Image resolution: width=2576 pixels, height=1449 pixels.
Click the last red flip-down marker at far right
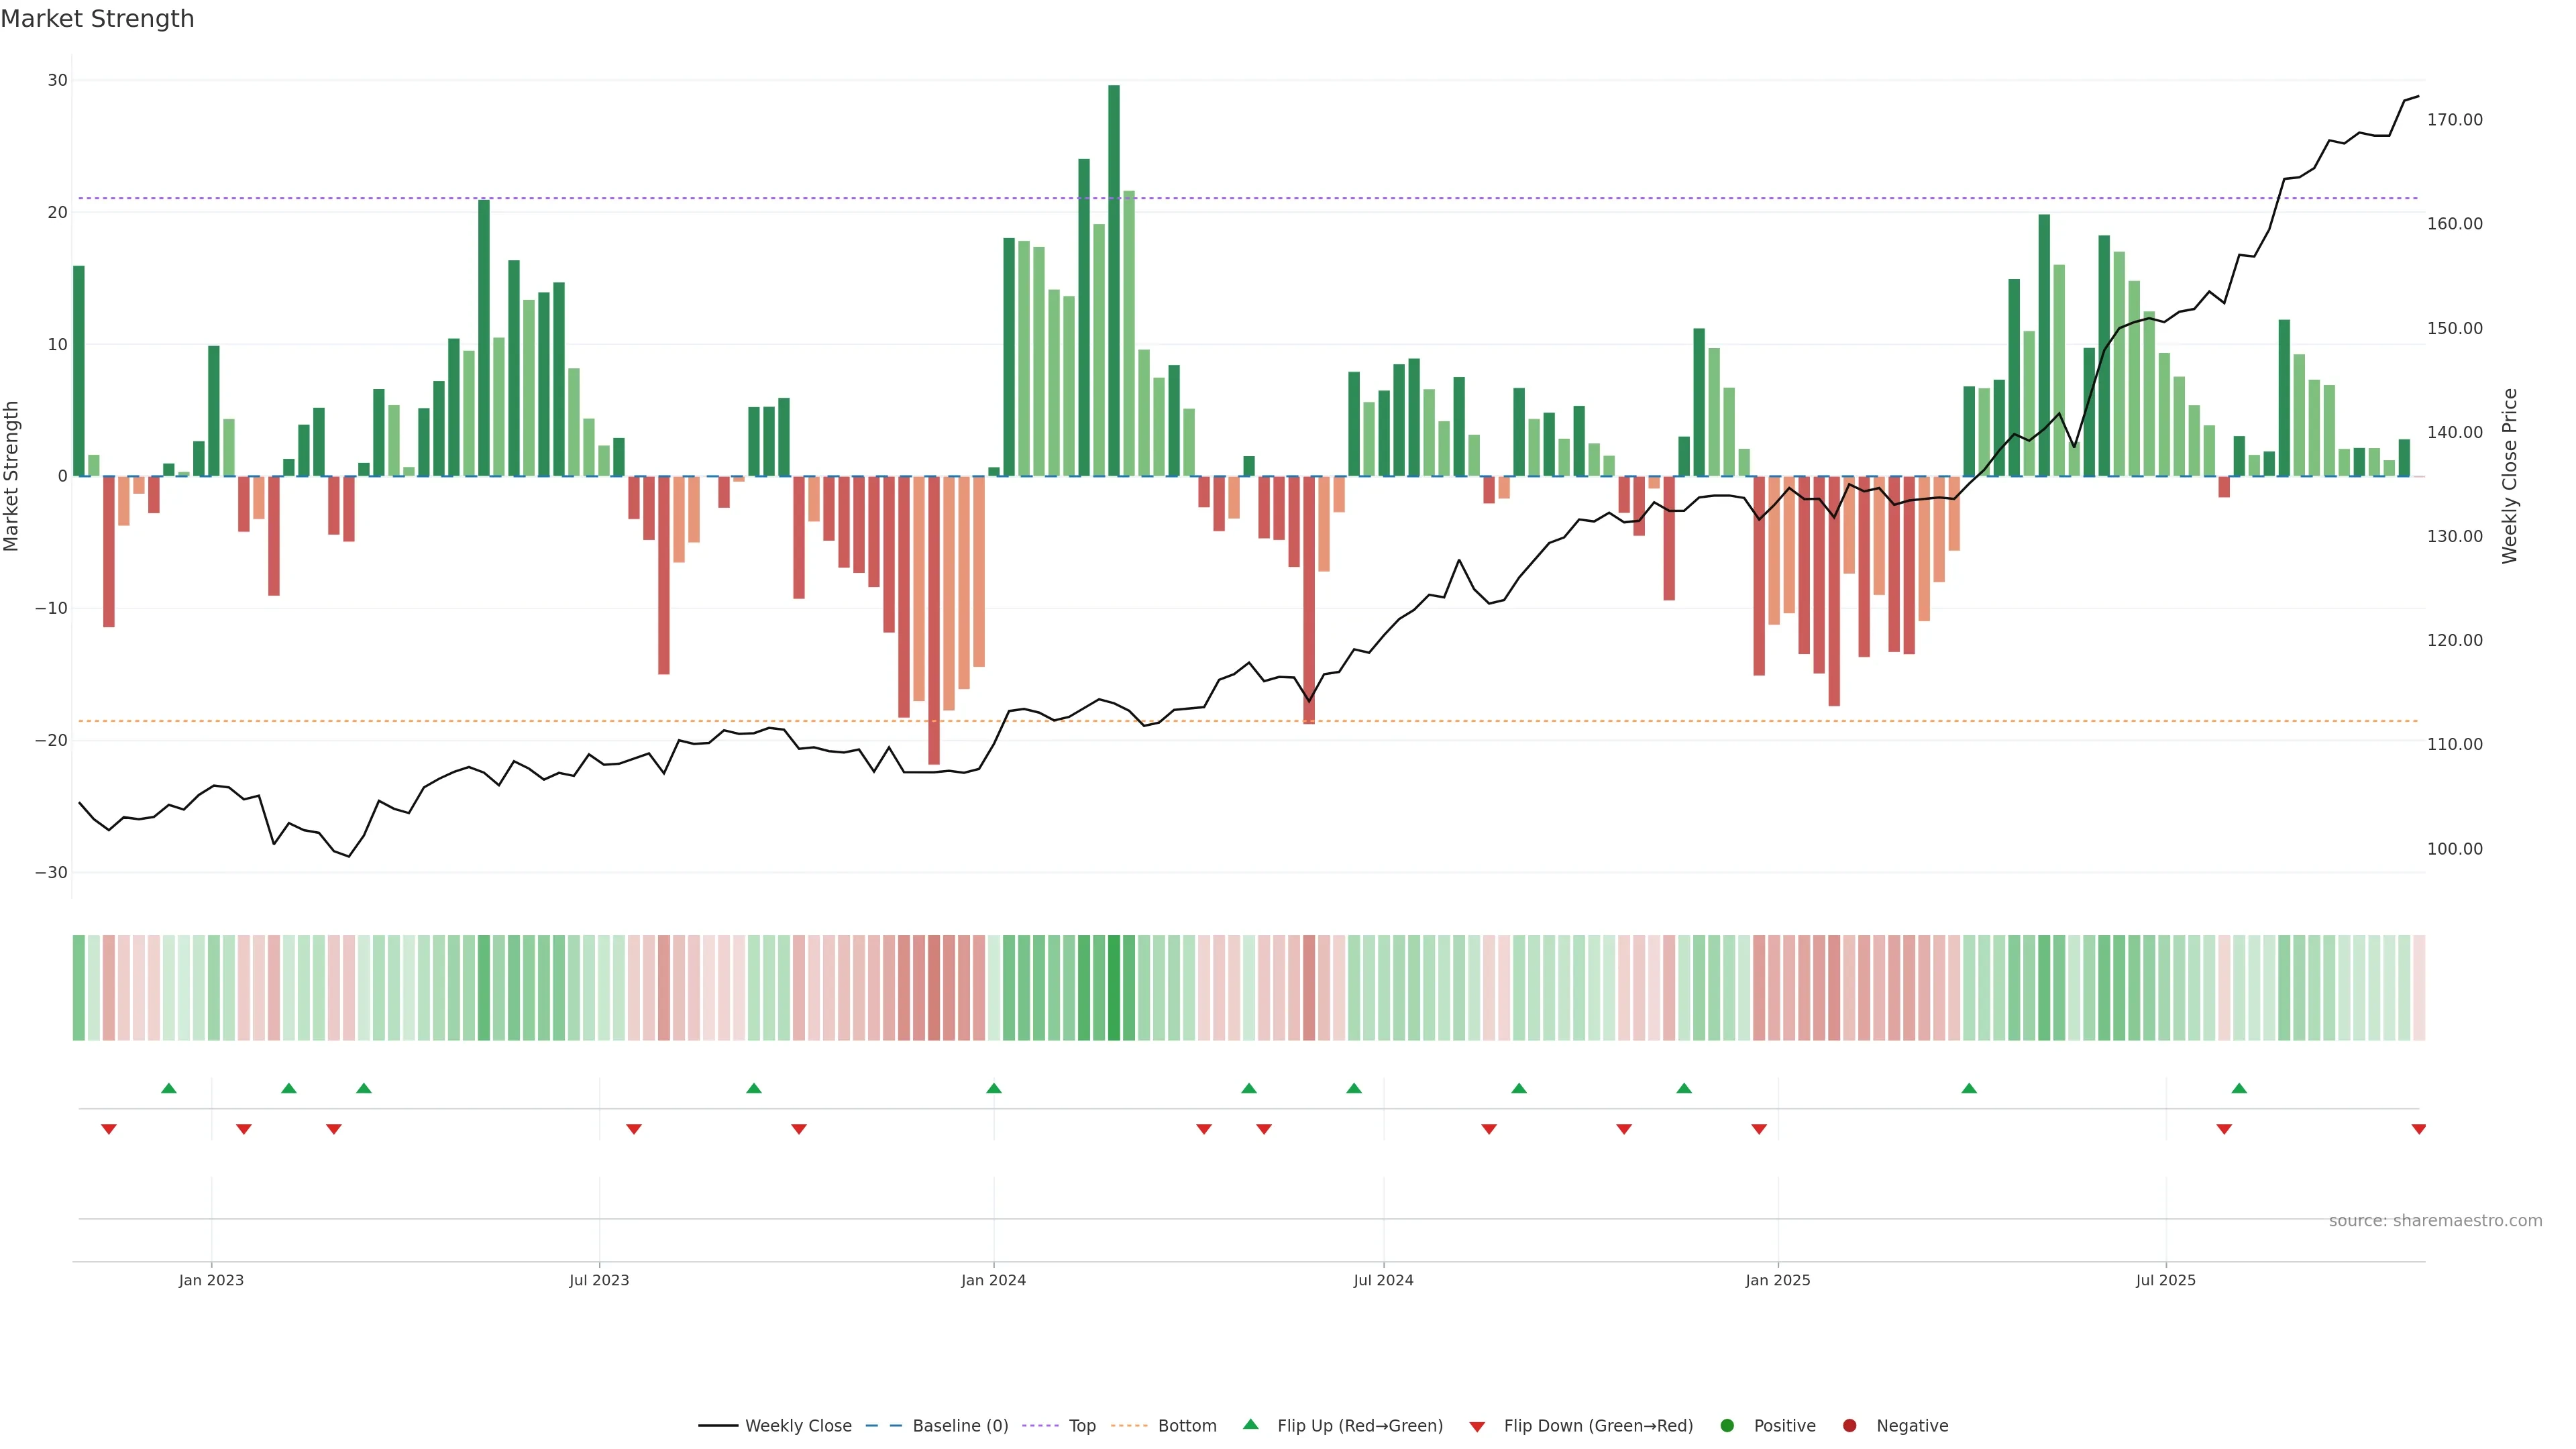[x=2418, y=1129]
